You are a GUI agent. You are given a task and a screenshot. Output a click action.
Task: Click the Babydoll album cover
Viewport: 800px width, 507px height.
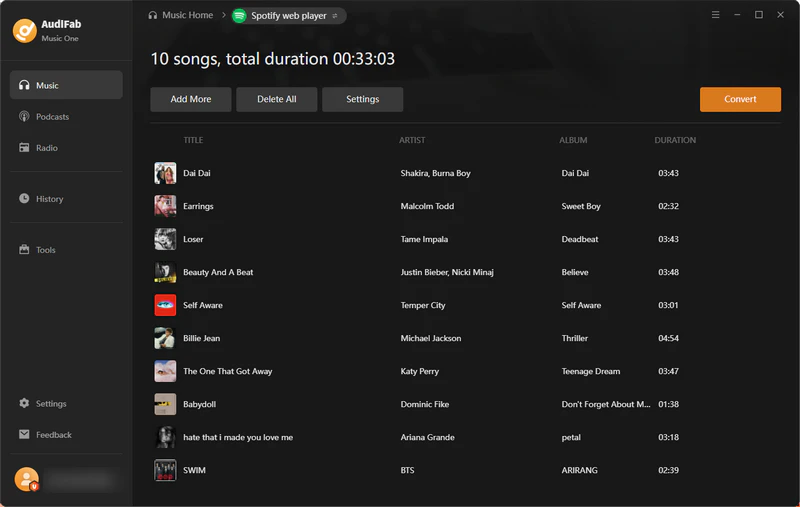pos(165,404)
